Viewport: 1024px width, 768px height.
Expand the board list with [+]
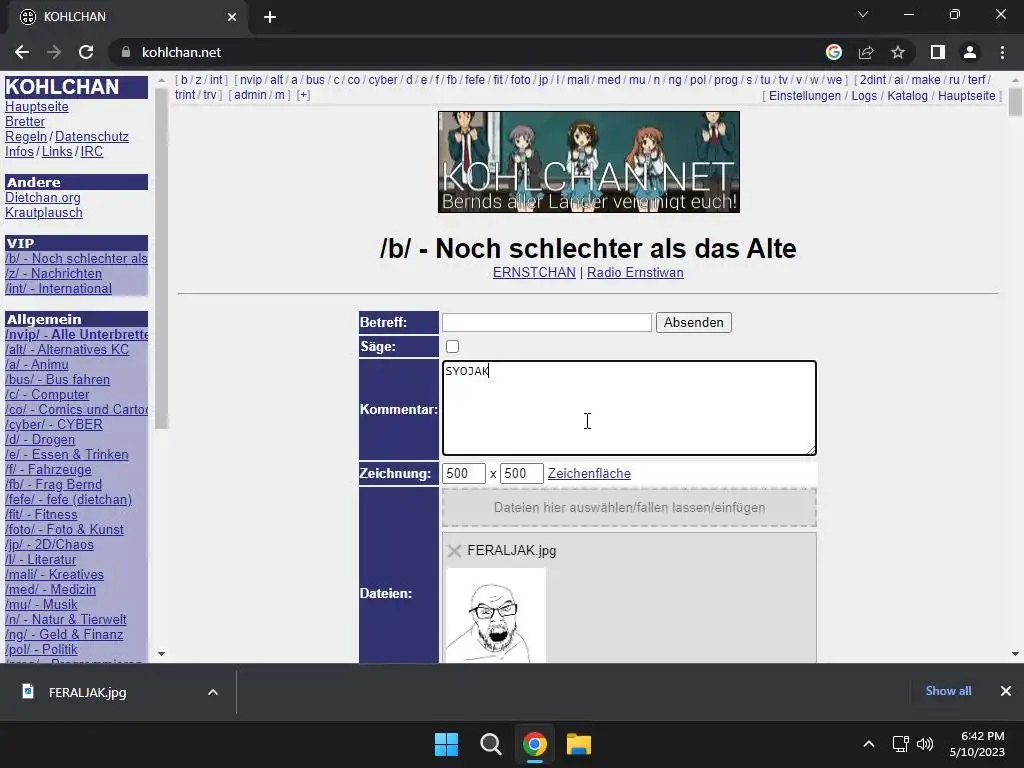[303, 95]
